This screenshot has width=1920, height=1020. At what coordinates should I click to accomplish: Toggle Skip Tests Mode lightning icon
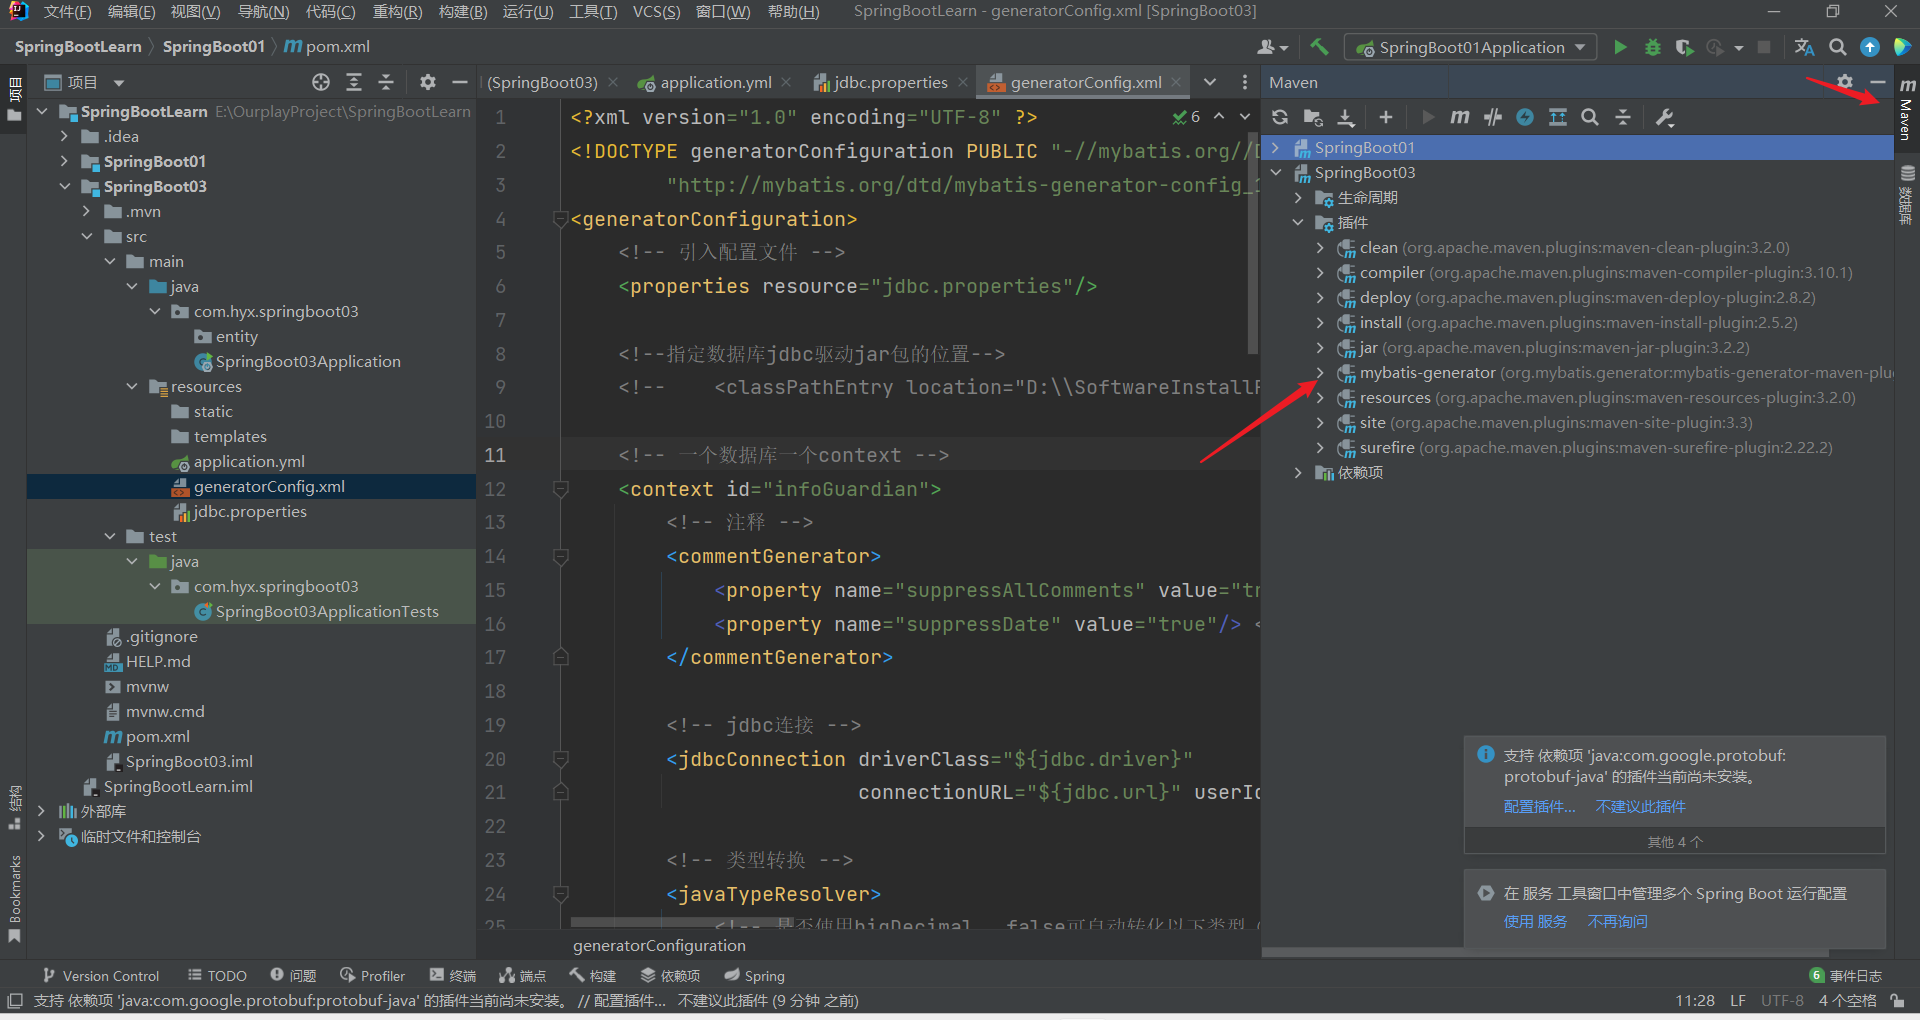[1525, 118]
